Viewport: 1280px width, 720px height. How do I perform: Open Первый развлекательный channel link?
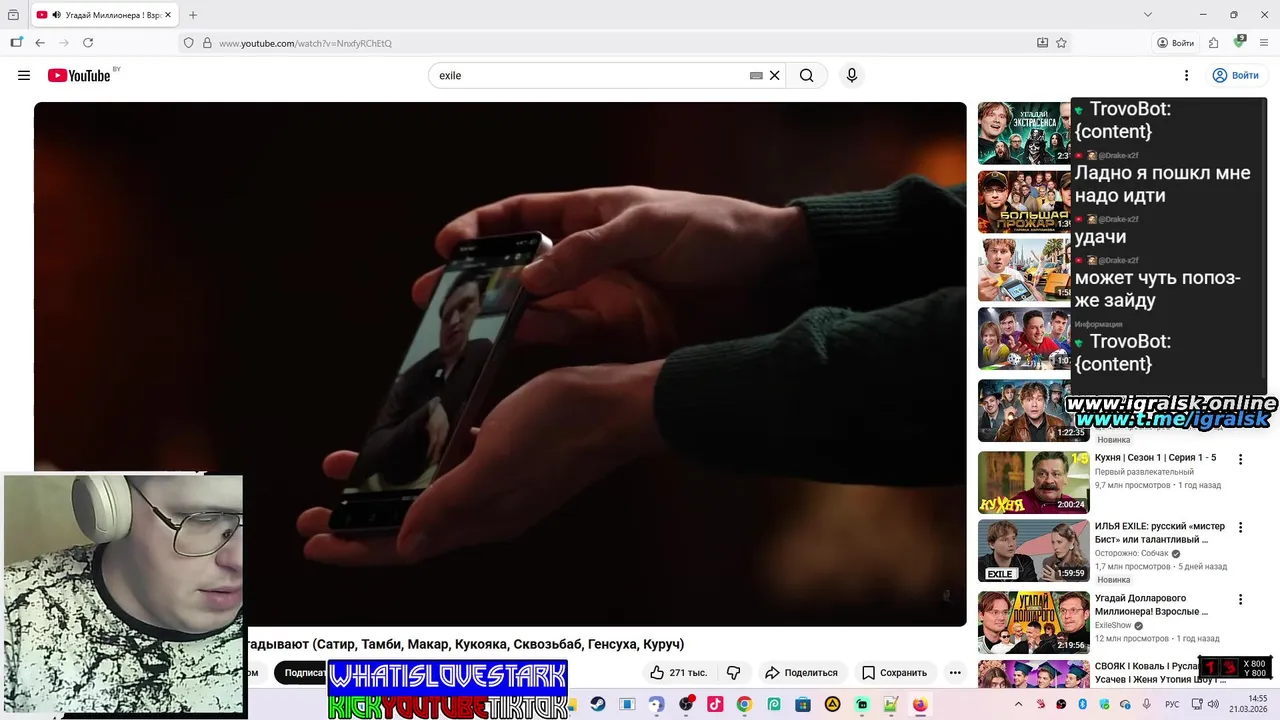point(1144,471)
